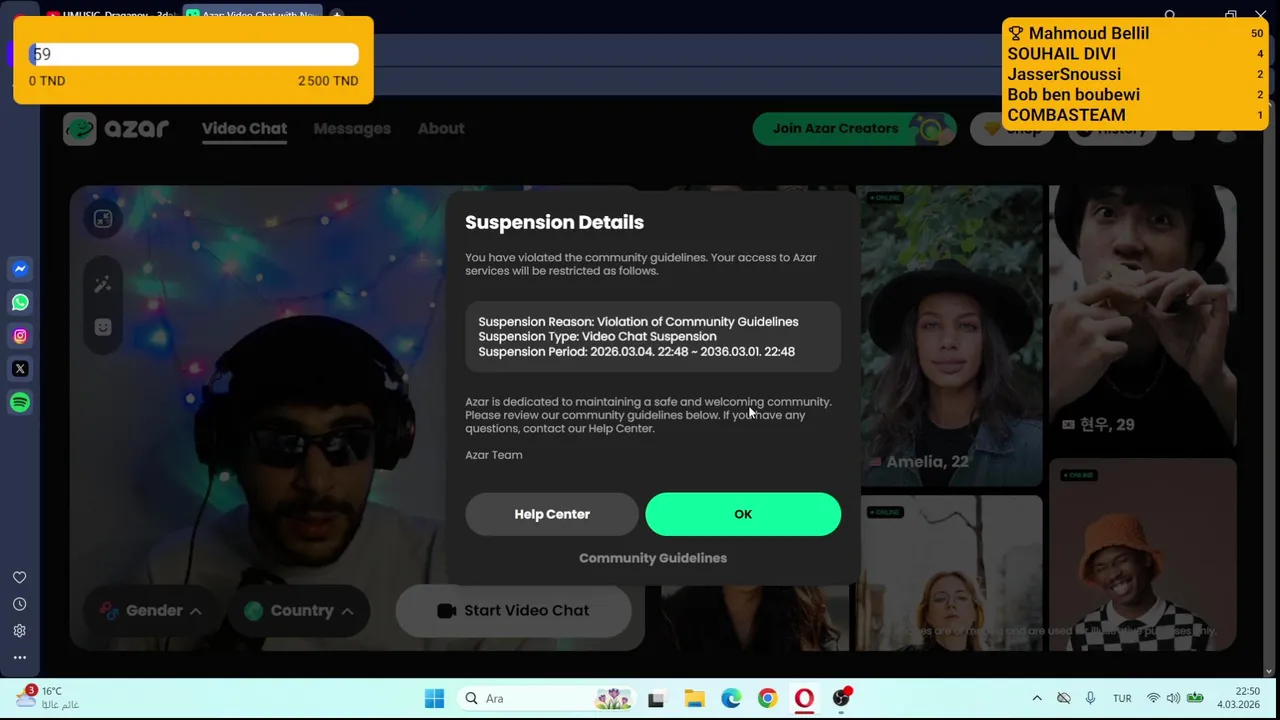Click the Azar Team signature text
Image resolution: width=1280 pixels, height=720 pixels.
pyautogui.click(x=494, y=455)
